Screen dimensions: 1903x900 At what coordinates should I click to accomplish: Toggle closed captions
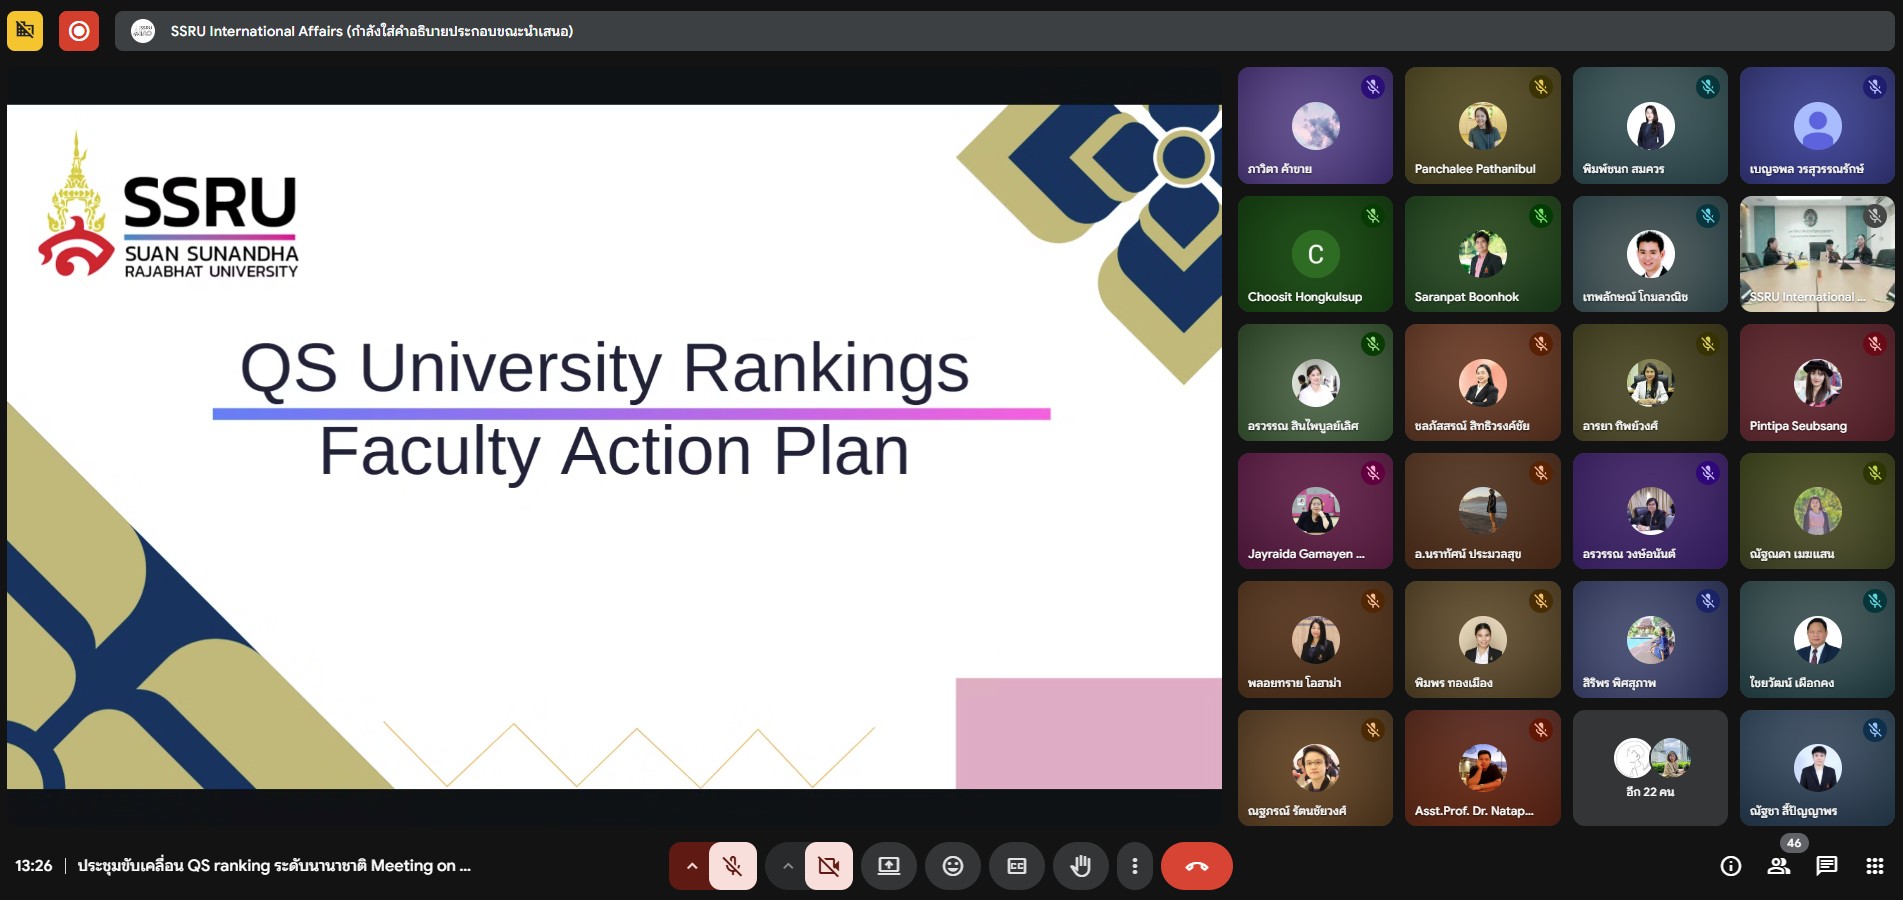click(1017, 866)
